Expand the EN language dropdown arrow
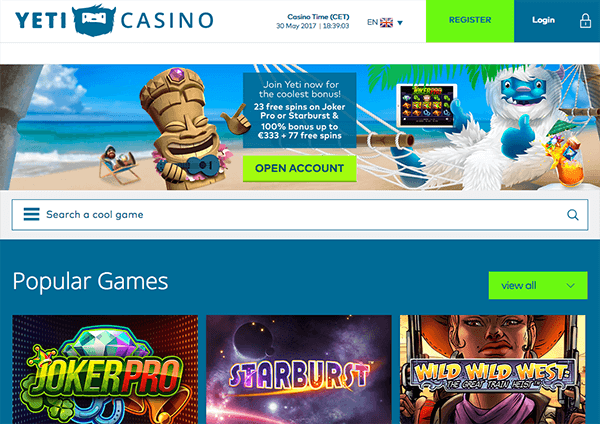Viewport: 600px width, 424px height. (x=400, y=23)
